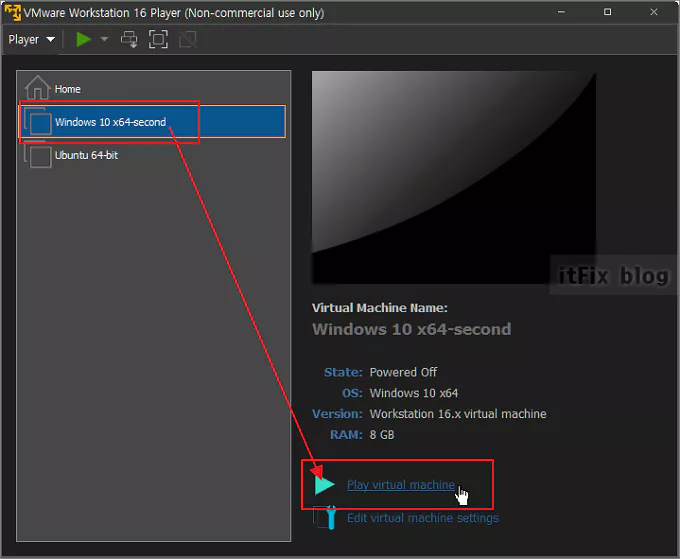Click the VMware logo in title bar
Screen dimensions: 680x559
(x=12, y=12)
